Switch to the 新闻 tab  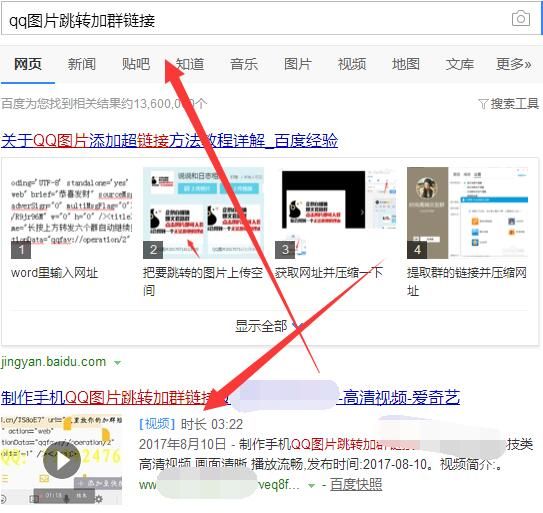(x=82, y=64)
